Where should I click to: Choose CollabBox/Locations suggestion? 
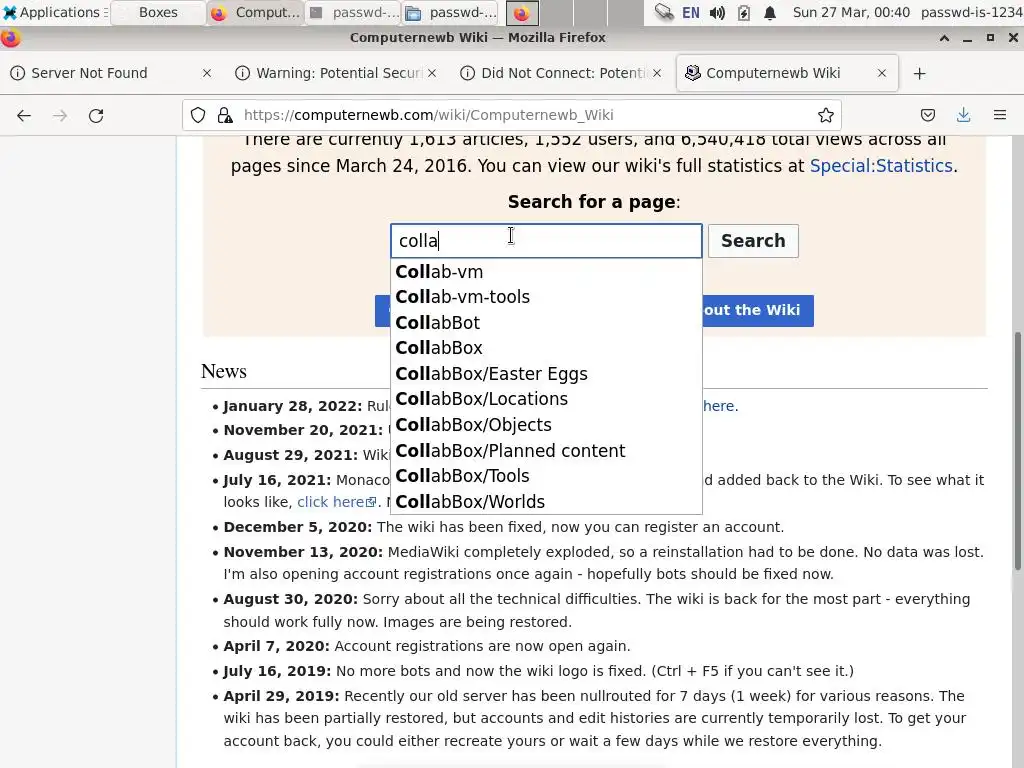point(547,399)
